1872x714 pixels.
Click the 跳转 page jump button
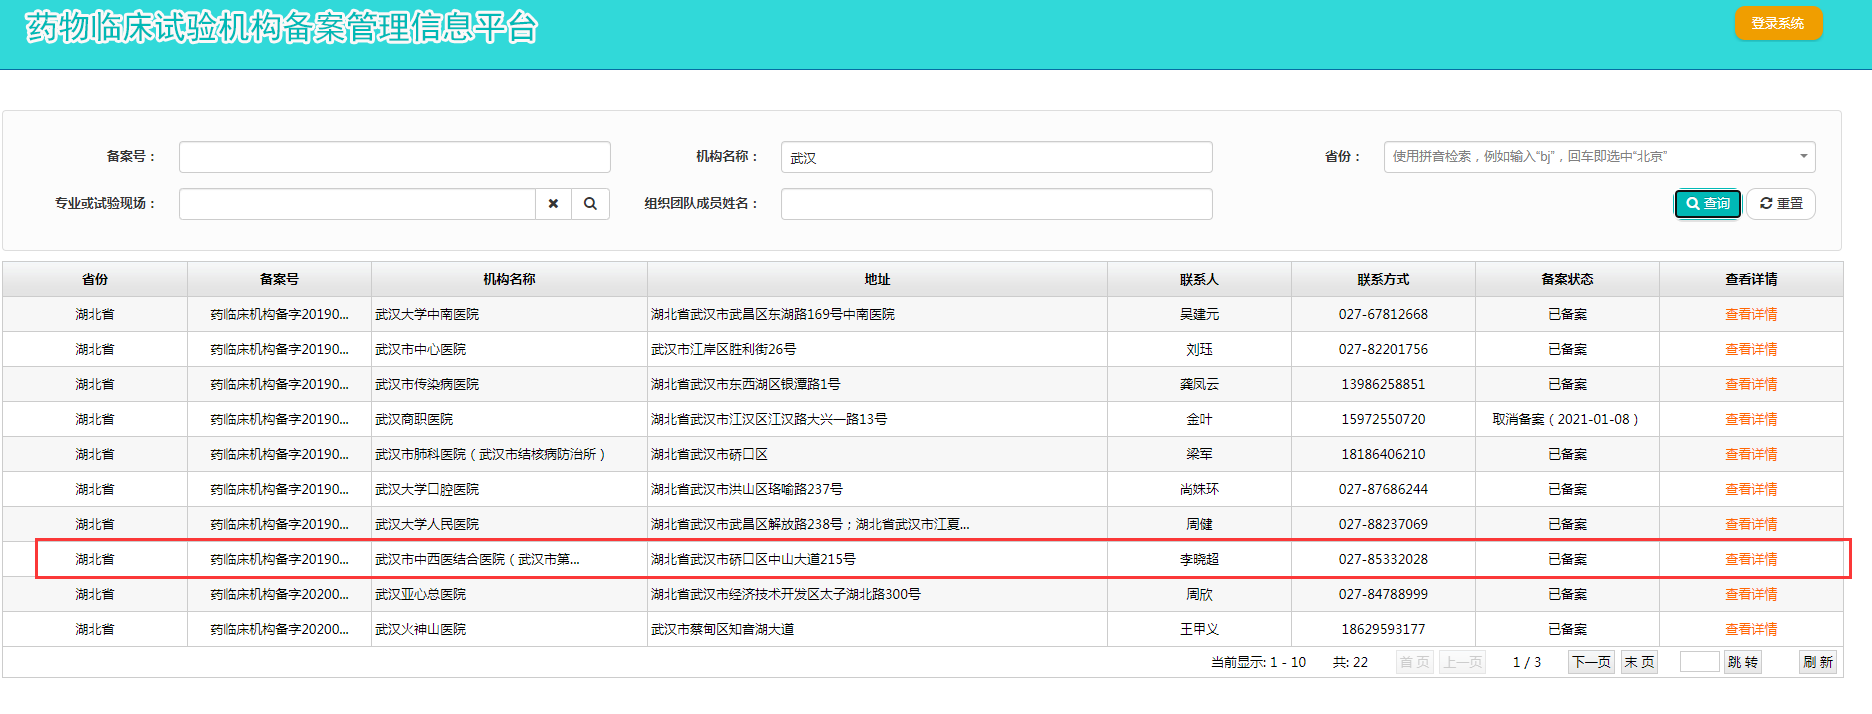1742,662
